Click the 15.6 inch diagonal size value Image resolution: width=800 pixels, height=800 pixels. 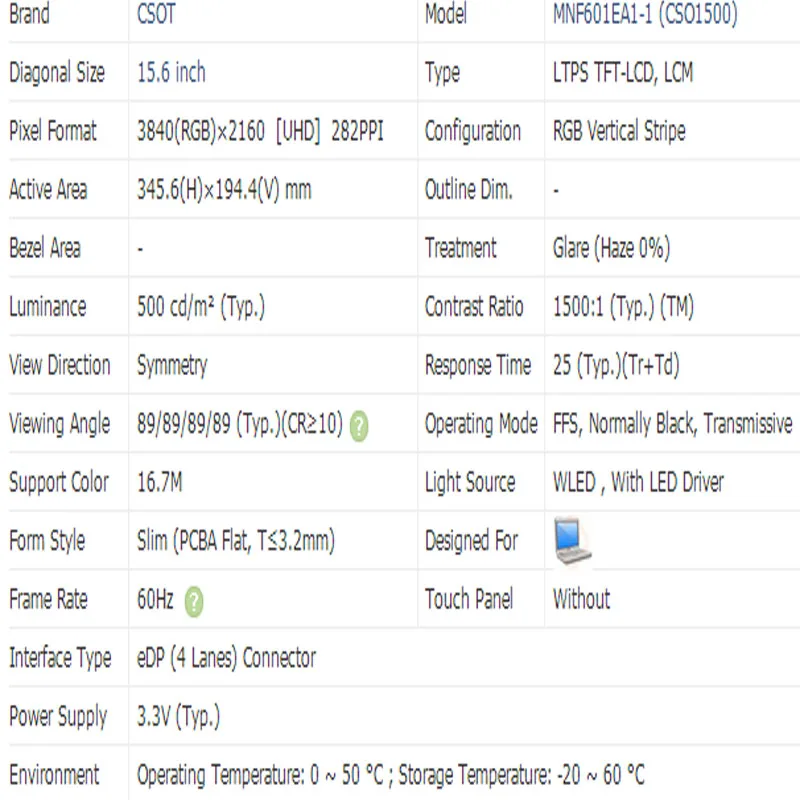(171, 72)
